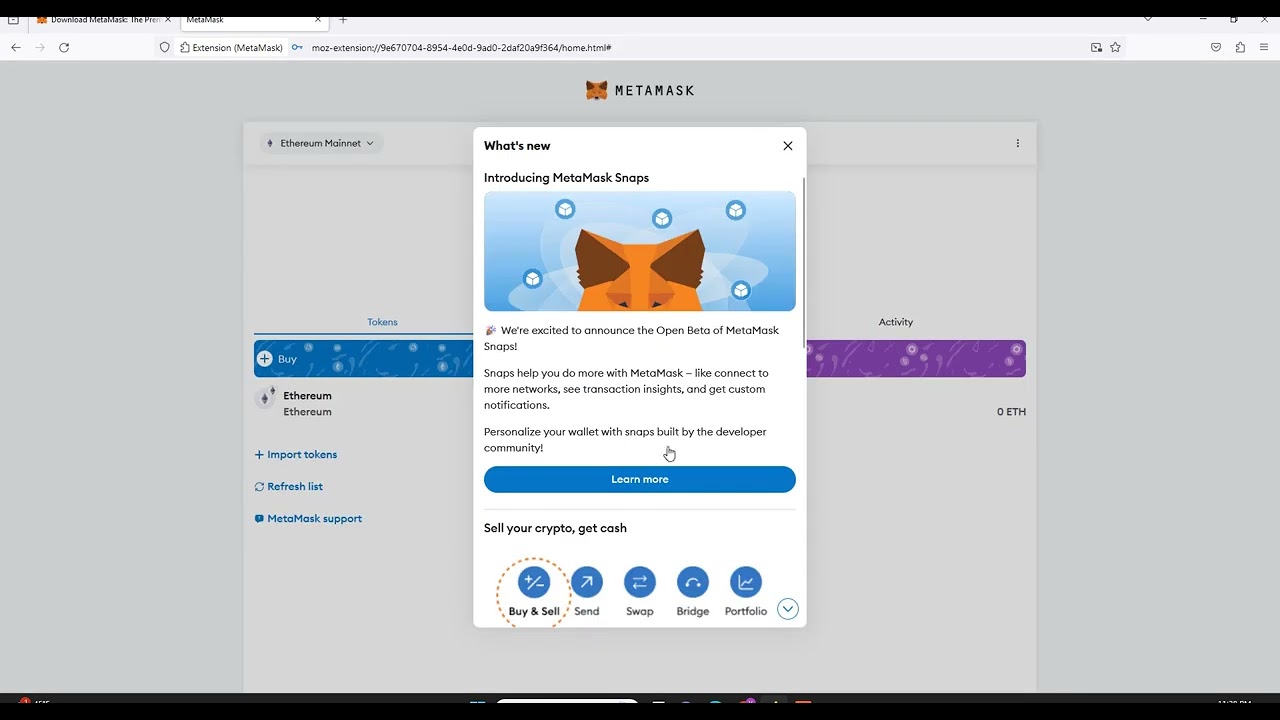This screenshot has height=720, width=1280.
Task: Click the browser Forward arrow
Action: [40, 47]
